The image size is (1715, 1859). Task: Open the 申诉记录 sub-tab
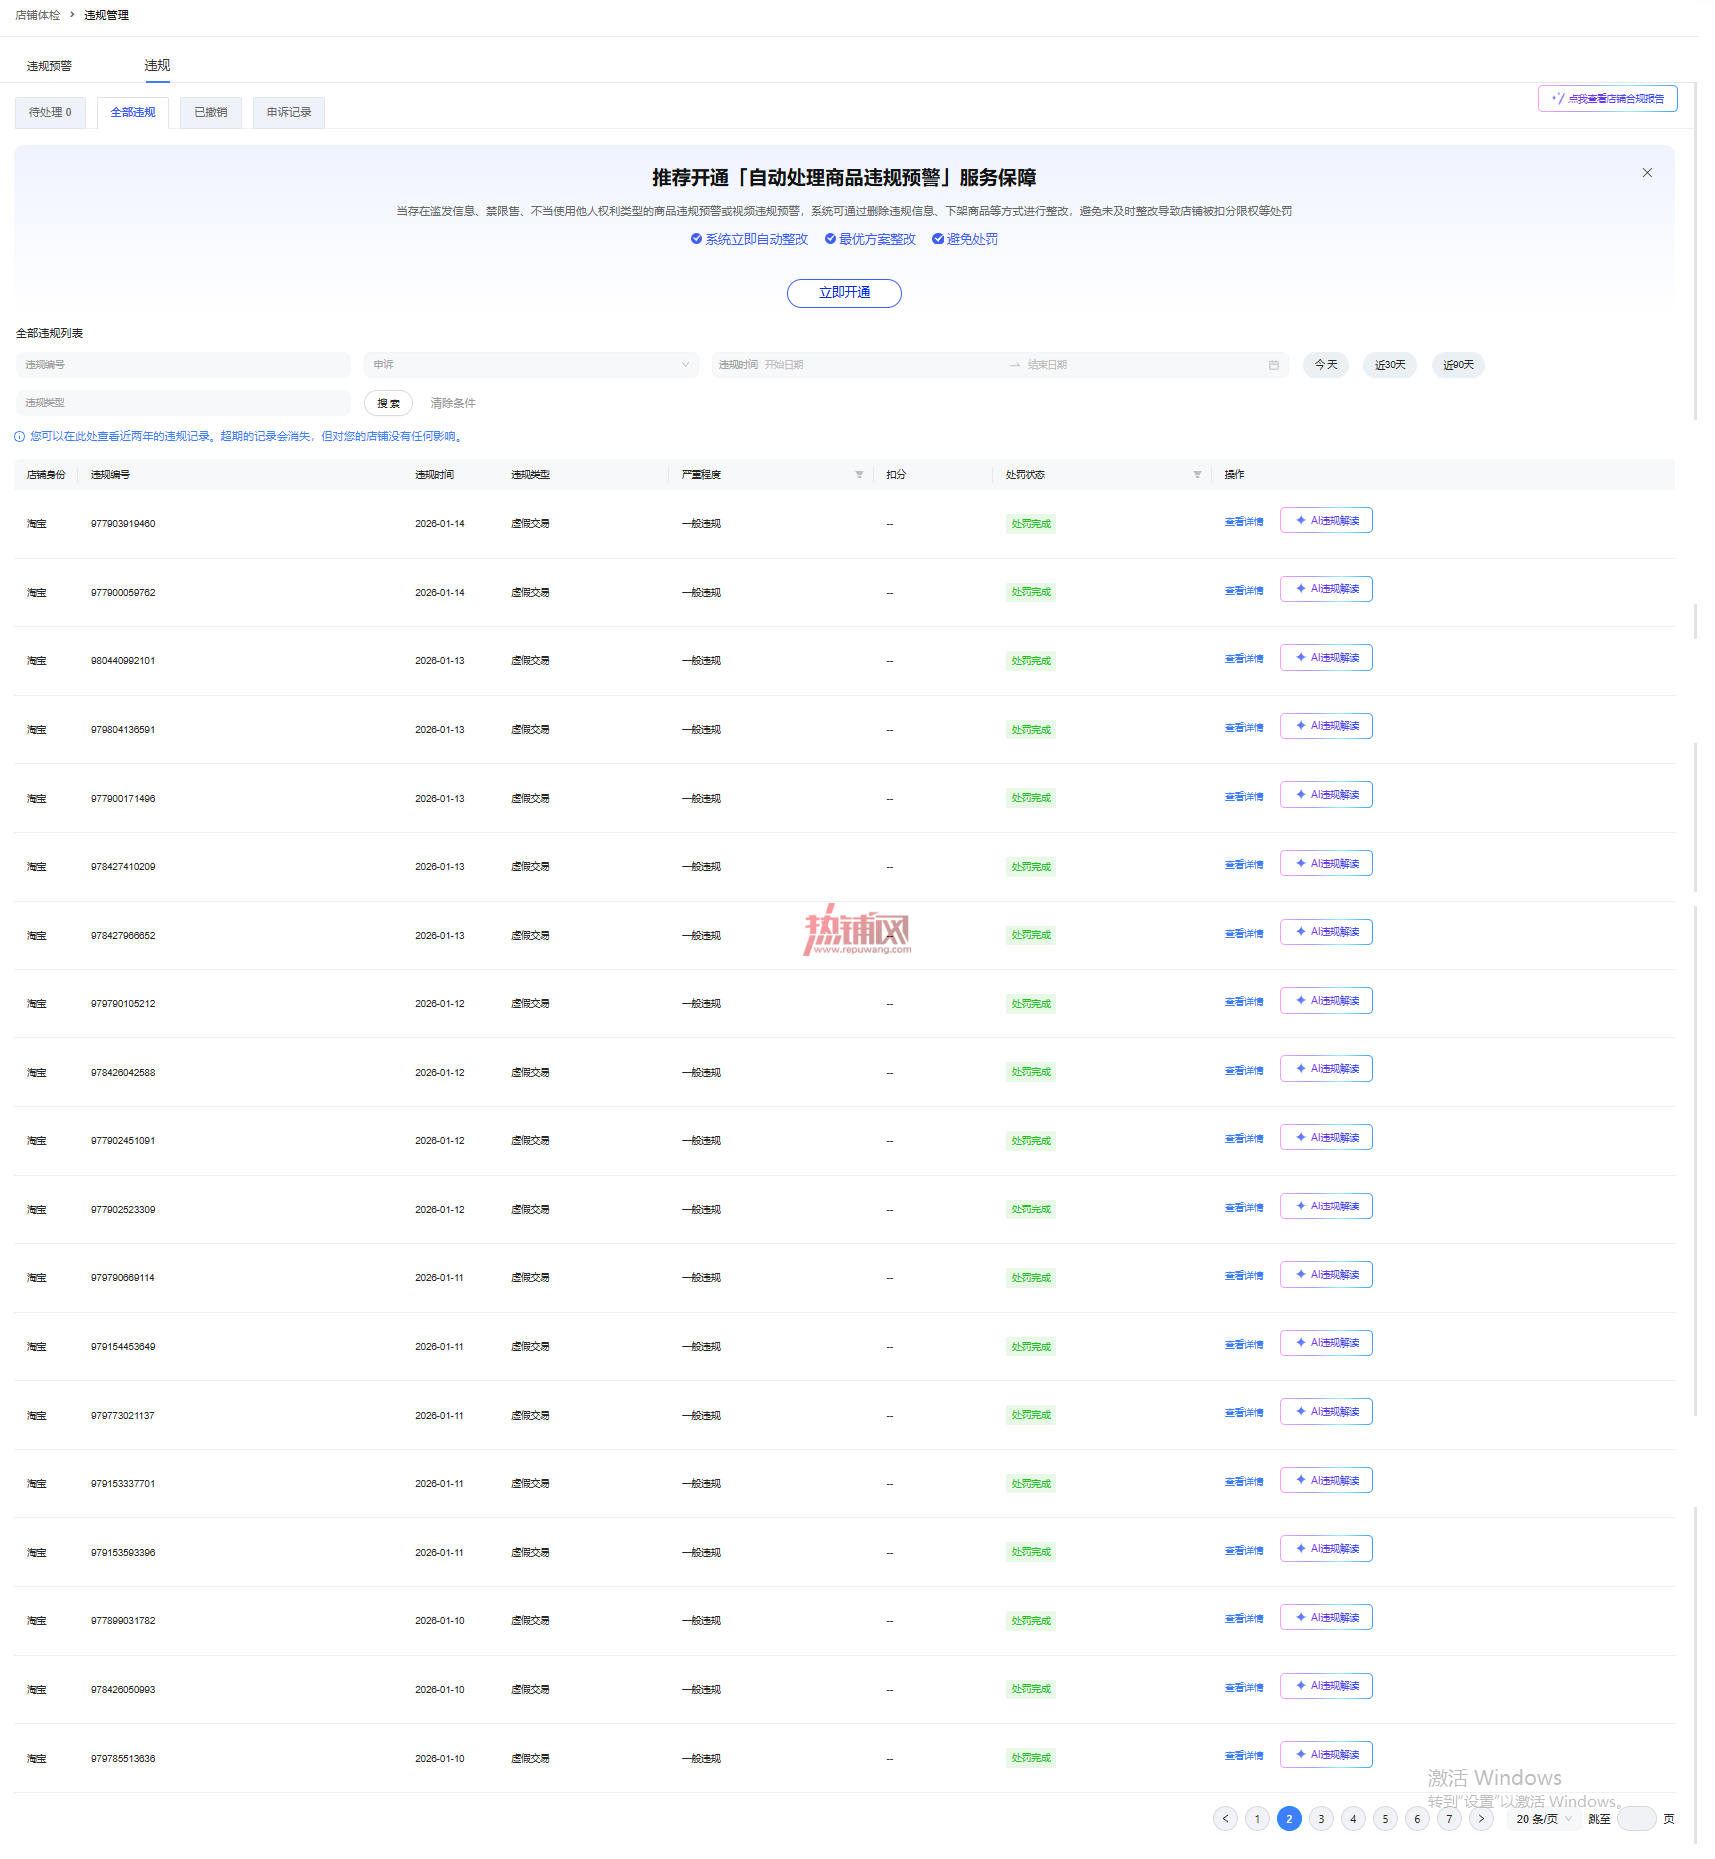pyautogui.click(x=288, y=112)
